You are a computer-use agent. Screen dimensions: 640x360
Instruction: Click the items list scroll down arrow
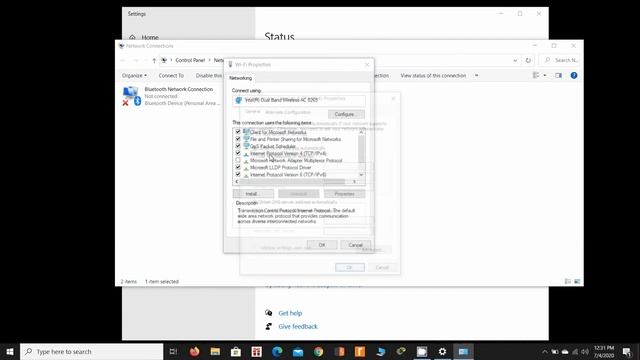361,175
